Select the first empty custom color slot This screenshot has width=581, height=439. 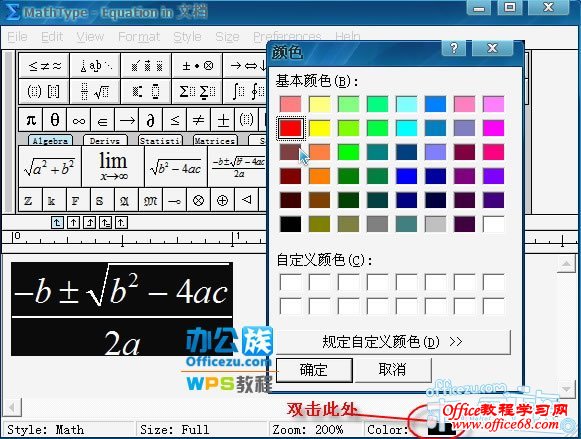(x=290, y=282)
